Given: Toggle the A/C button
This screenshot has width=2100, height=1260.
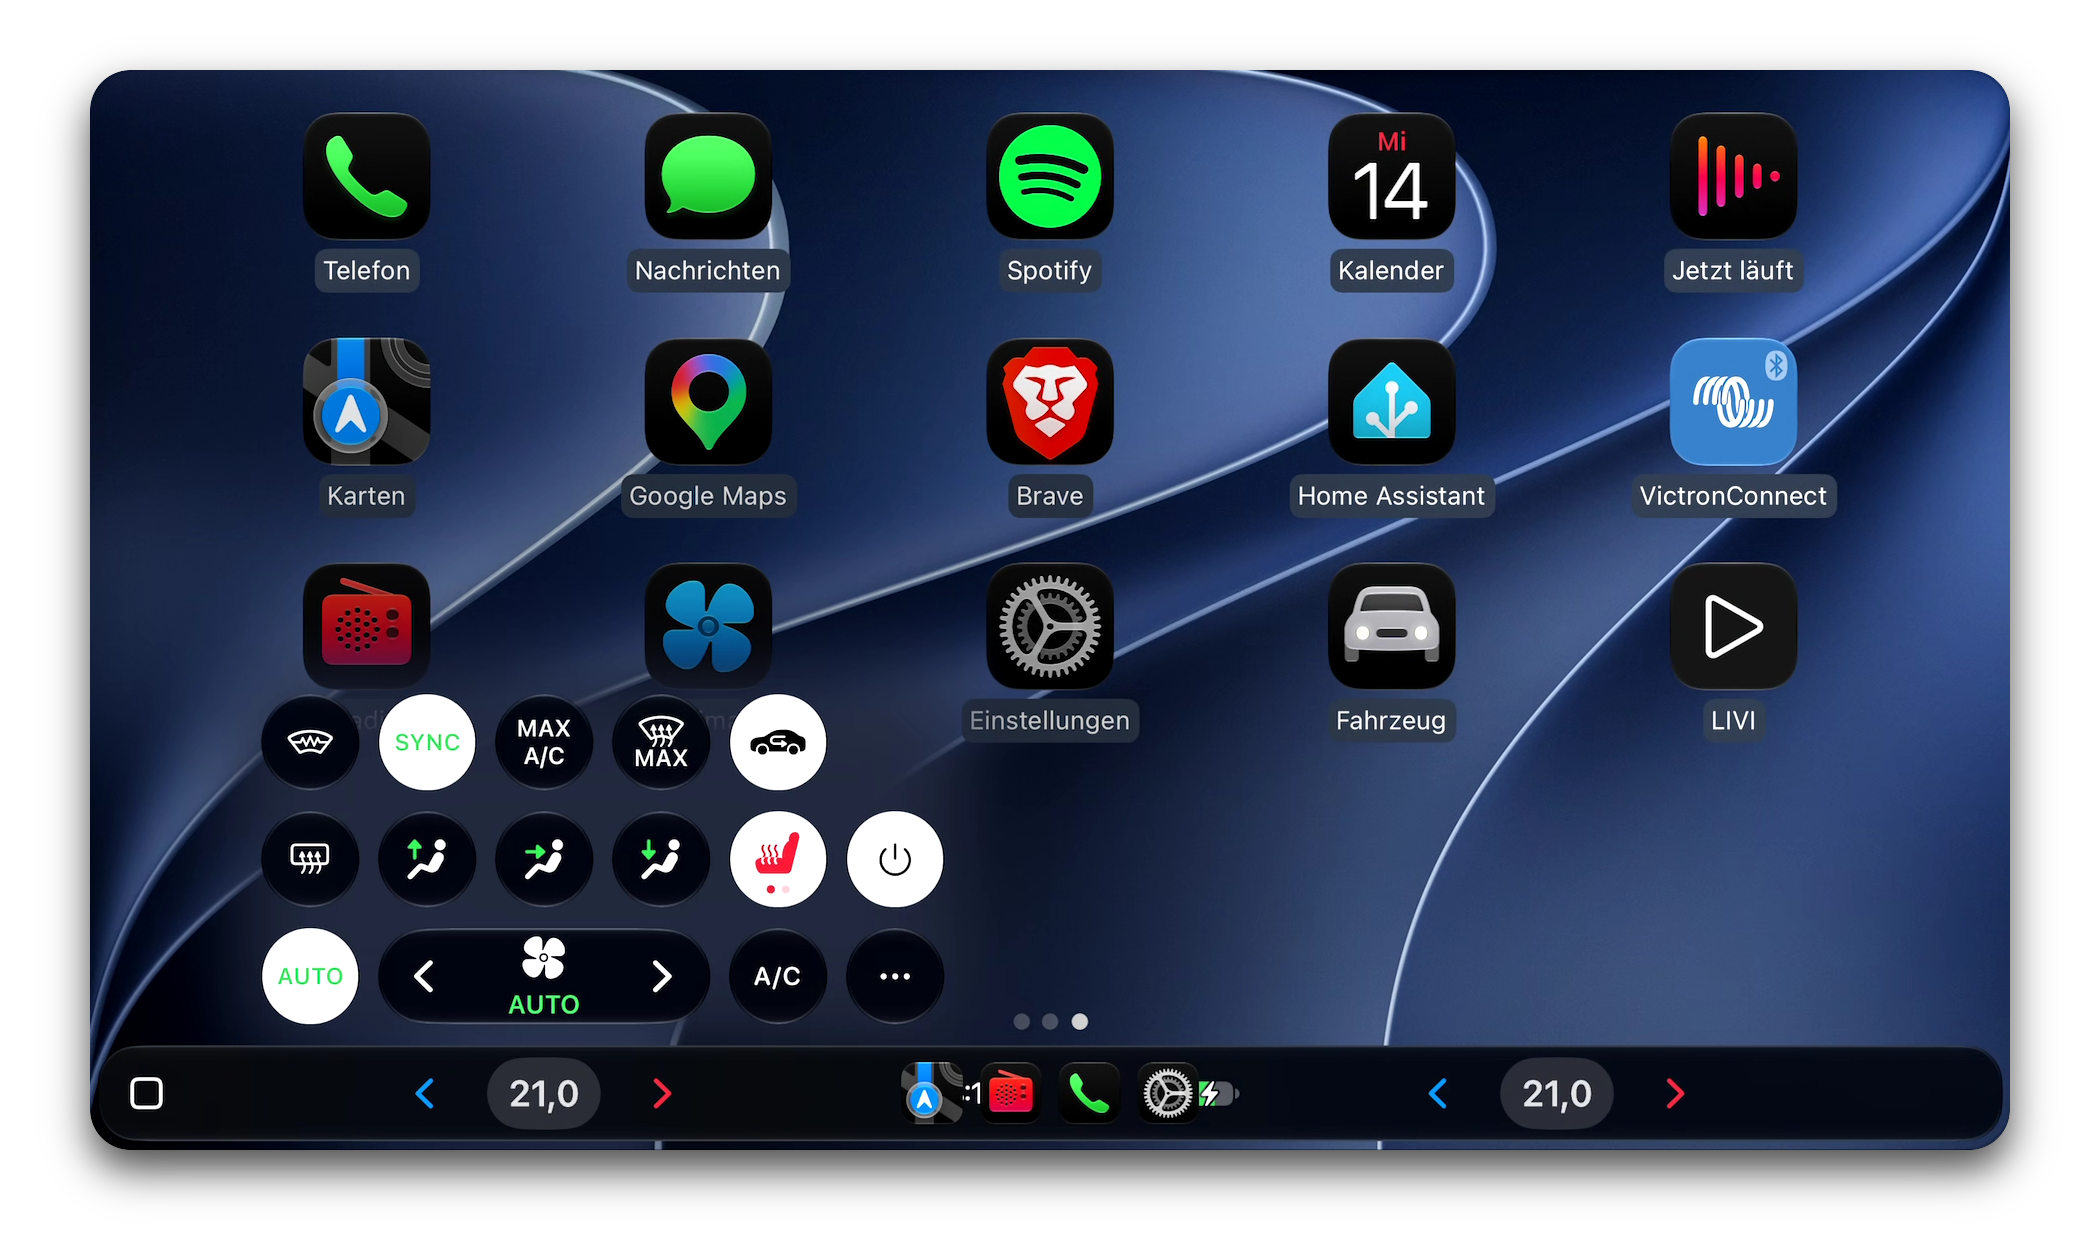Looking at the screenshot, I should tap(778, 976).
